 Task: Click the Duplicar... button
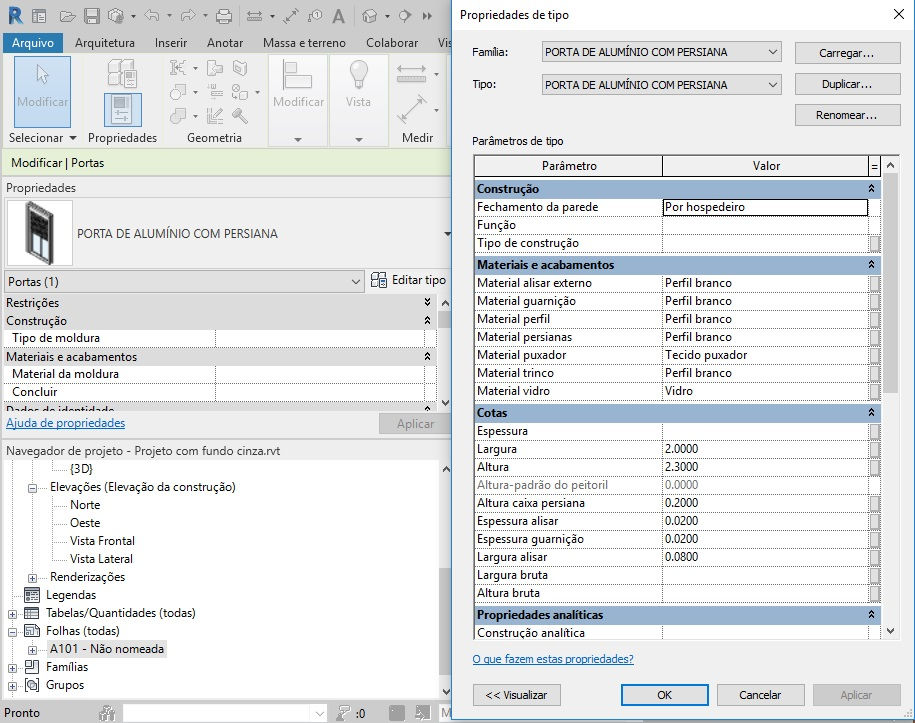(x=847, y=84)
